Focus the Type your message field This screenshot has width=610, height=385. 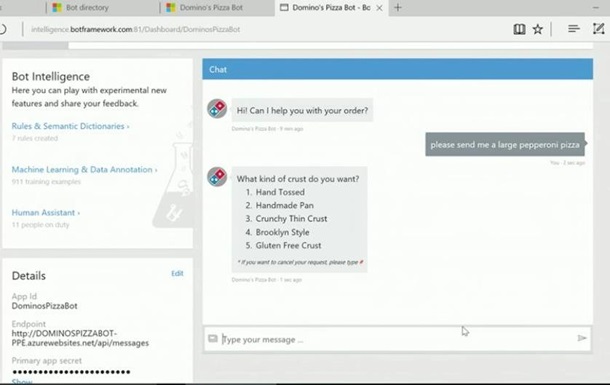coord(397,339)
